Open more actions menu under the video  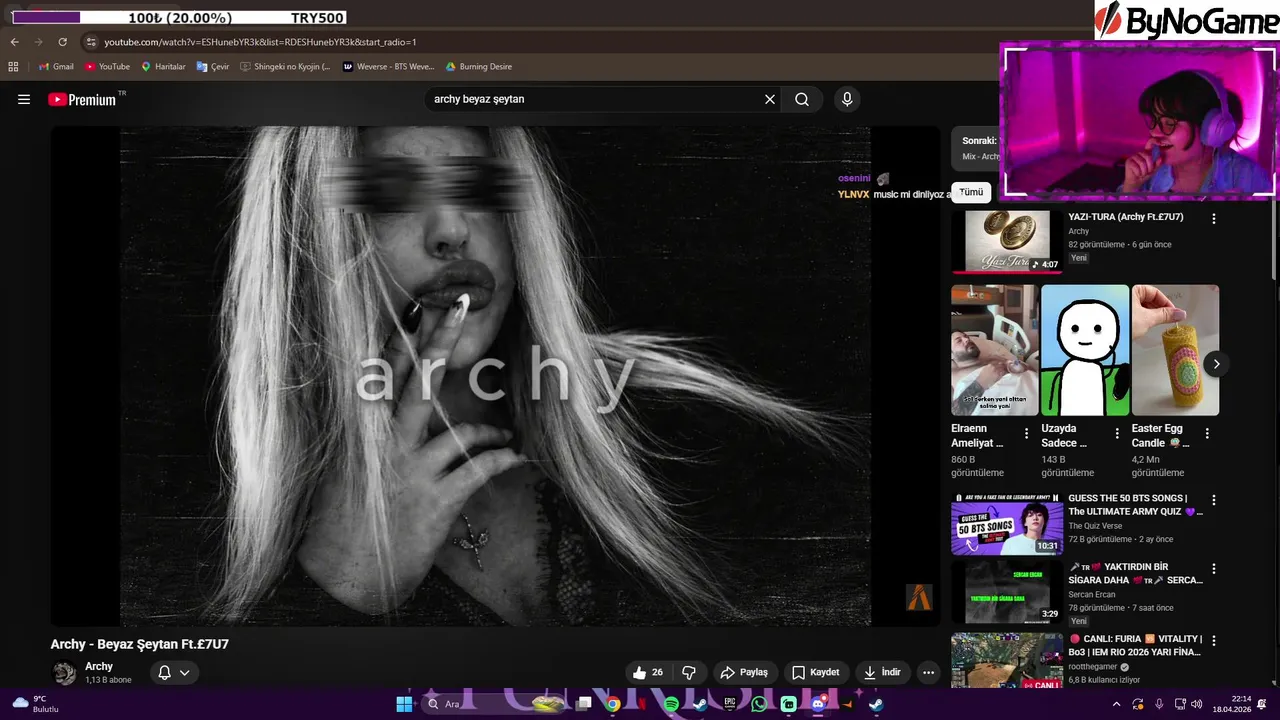click(928, 672)
